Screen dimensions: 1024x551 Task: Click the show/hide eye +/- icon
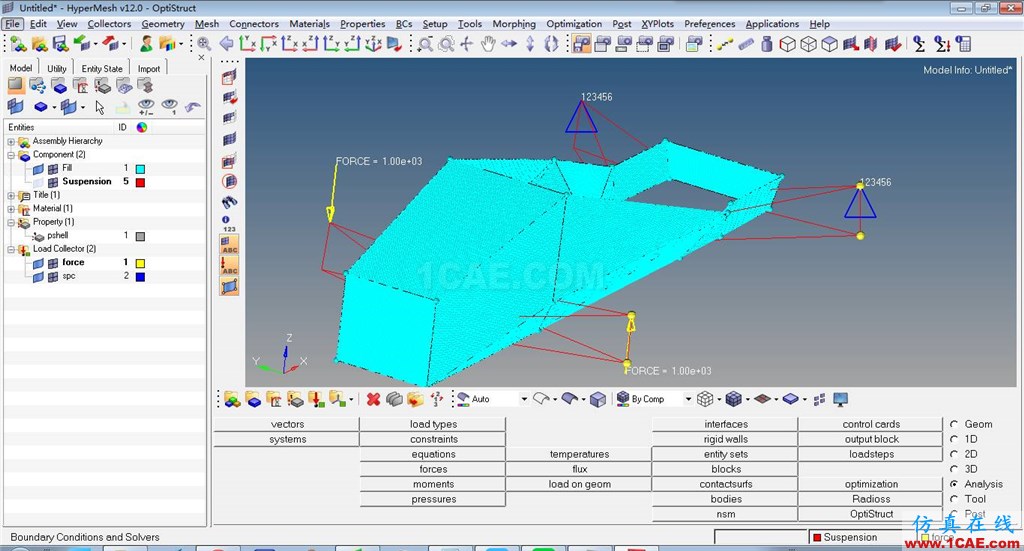pyautogui.click(x=146, y=106)
